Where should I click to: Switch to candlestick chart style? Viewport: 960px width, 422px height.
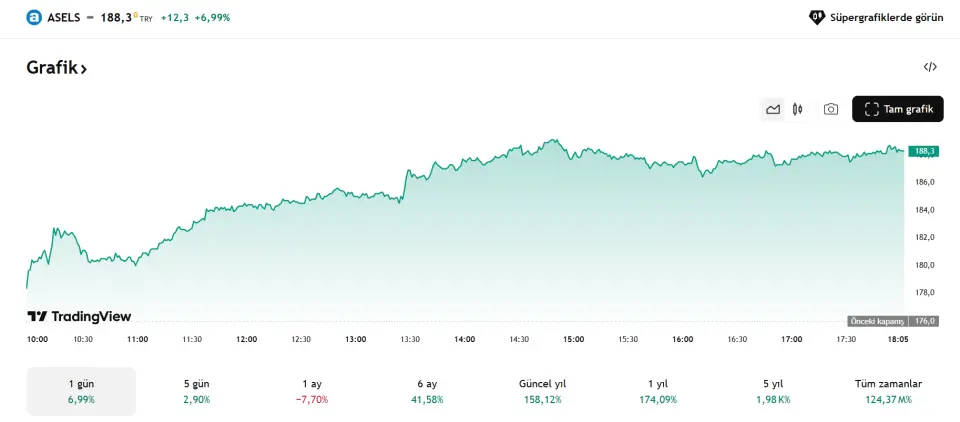coord(798,109)
